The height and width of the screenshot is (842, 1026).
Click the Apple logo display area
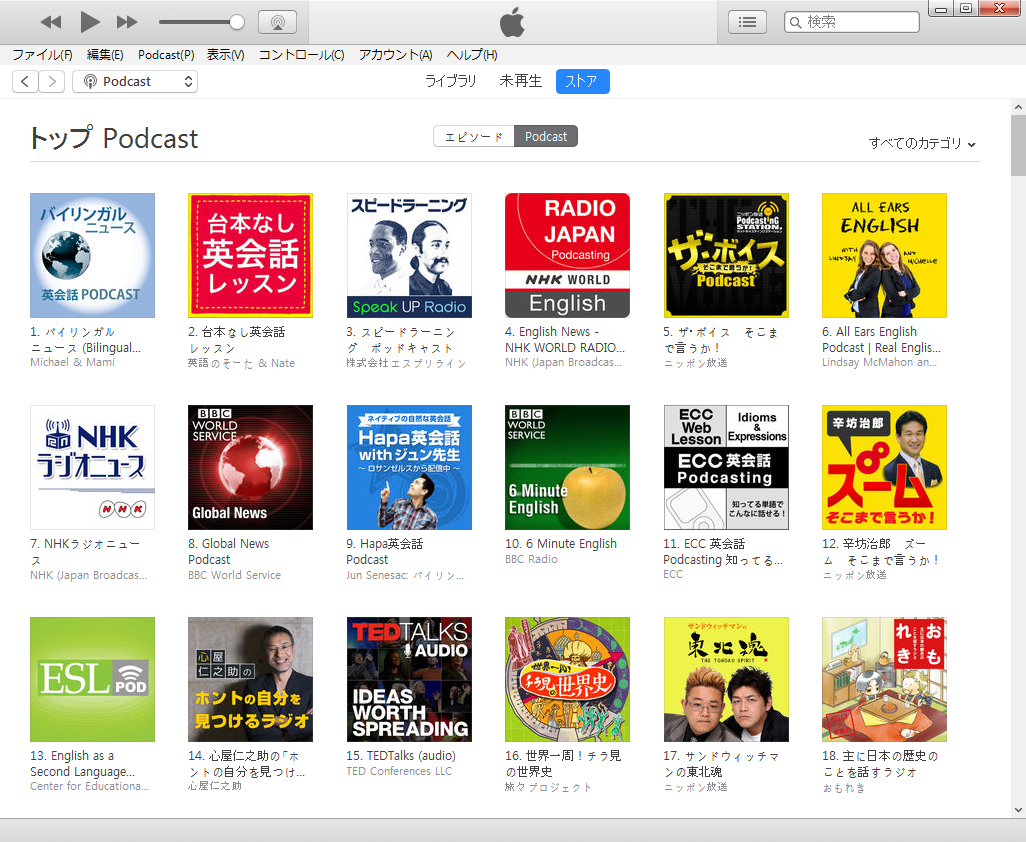point(512,22)
